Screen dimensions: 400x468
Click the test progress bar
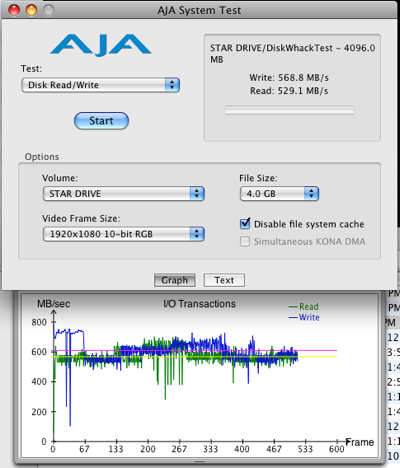click(x=289, y=110)
